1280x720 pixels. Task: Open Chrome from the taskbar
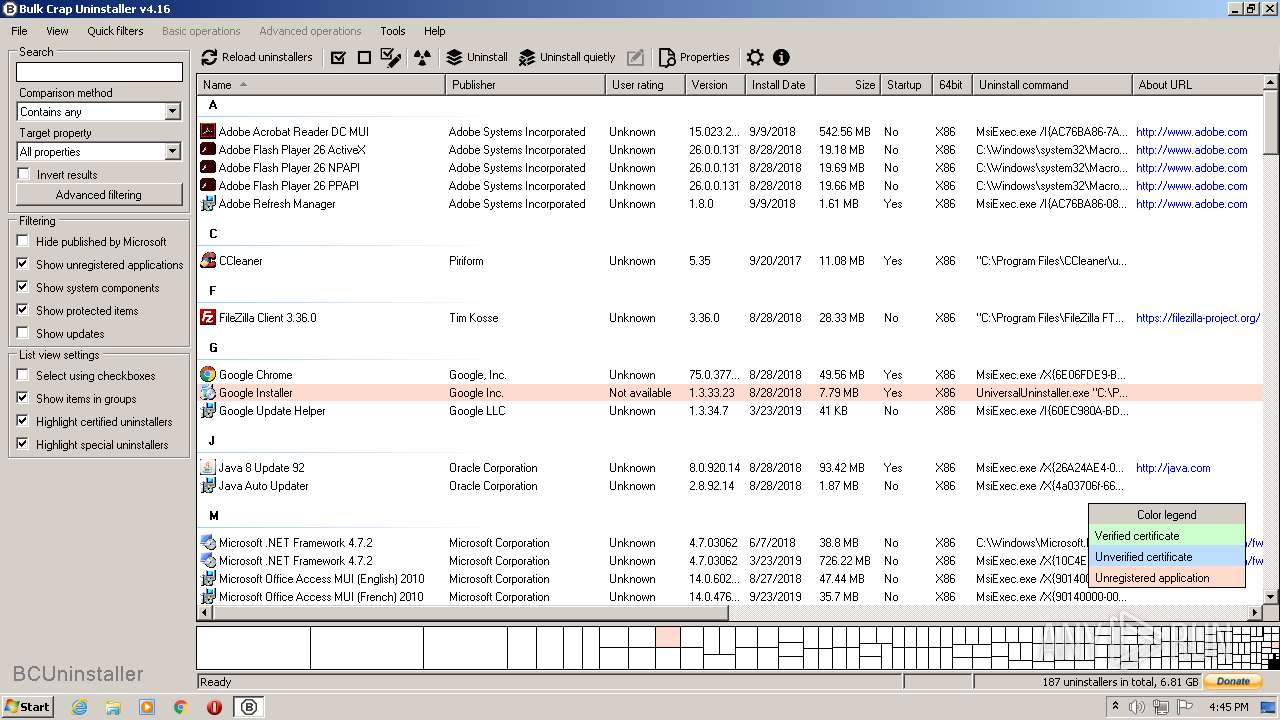(x=181, y=706)
